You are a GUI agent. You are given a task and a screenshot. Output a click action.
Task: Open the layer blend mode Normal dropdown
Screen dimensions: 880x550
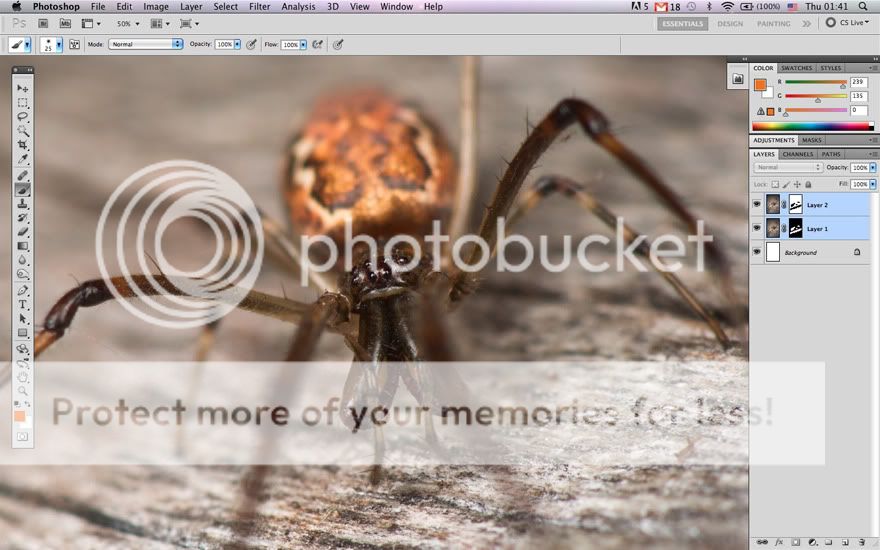tap(788, 167)
